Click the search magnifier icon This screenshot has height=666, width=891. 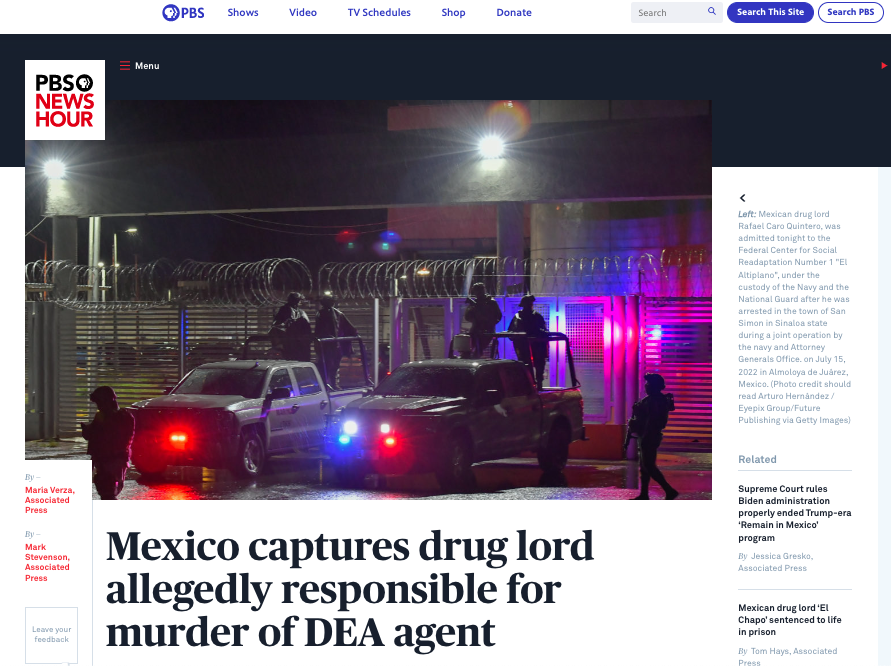711,11
